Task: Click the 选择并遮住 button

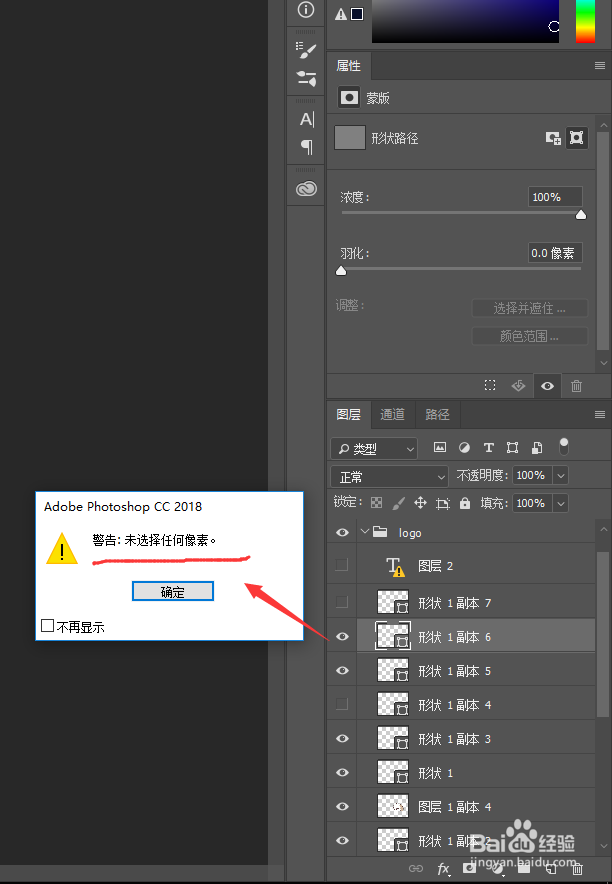Action: coord(529,308)
